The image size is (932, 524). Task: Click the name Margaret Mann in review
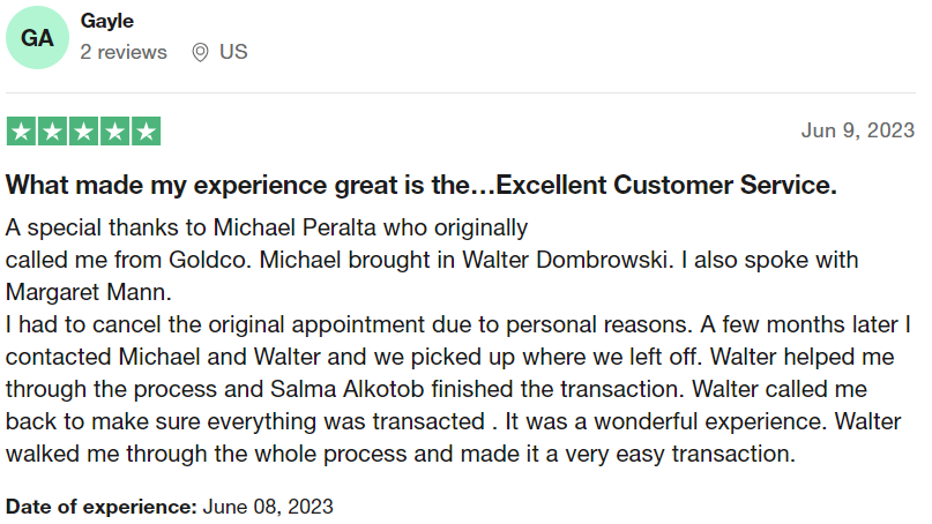tap(89, 292)
